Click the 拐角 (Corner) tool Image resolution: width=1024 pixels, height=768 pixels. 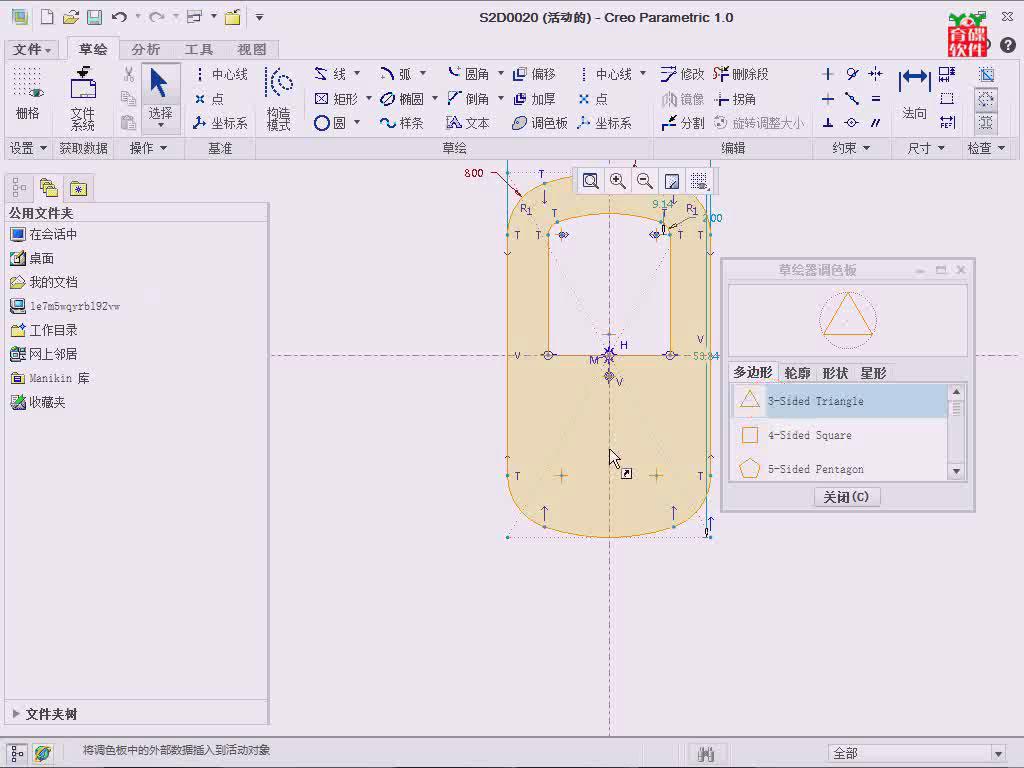735,99
